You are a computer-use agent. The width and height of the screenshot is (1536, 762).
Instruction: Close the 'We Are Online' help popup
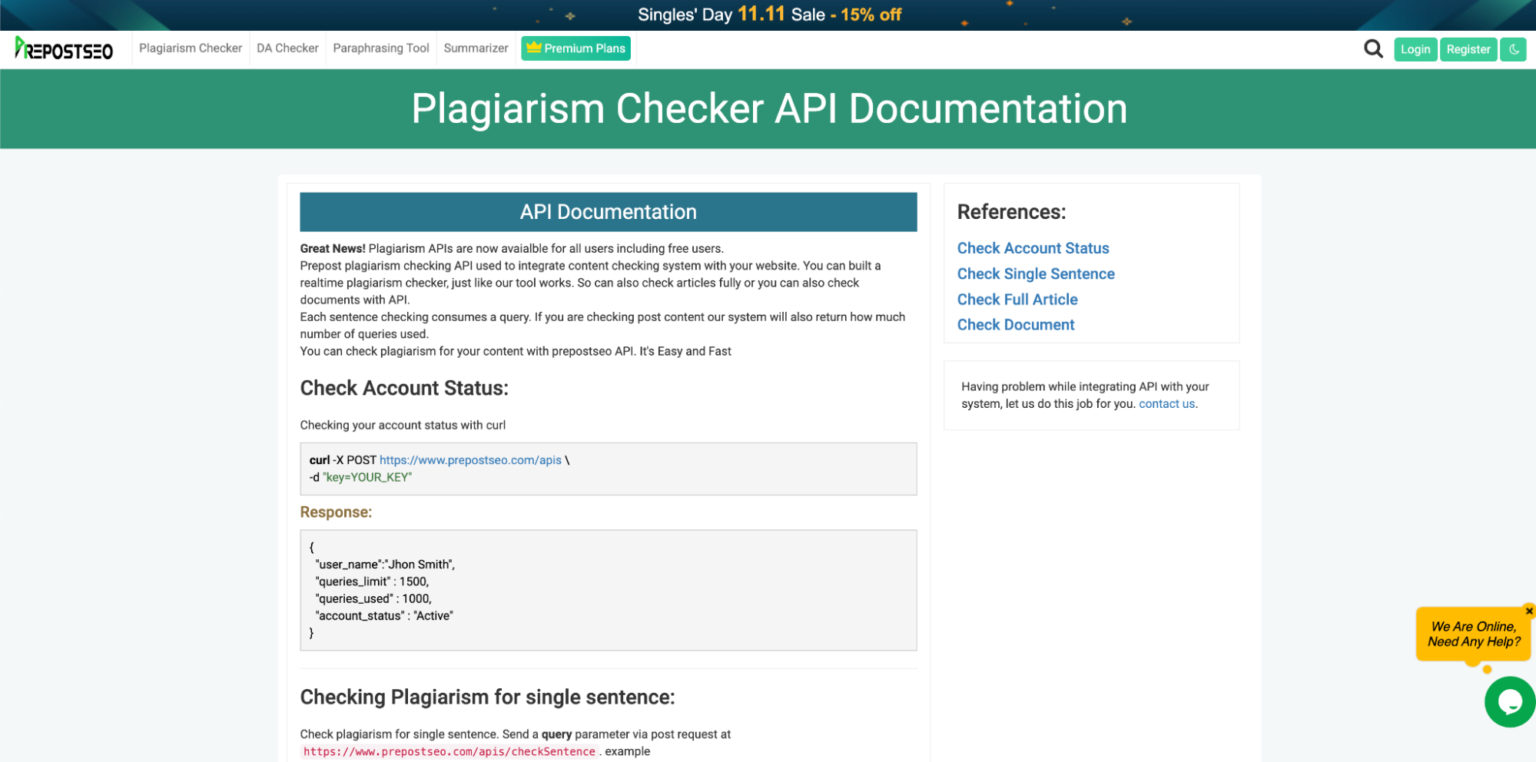(1529, 611)
